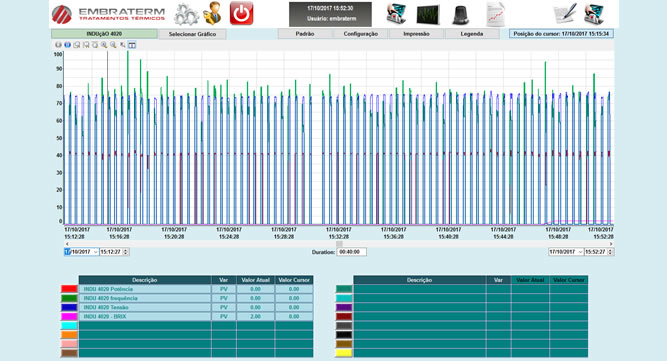Click the user with key icon
The height and width of the screenshot is (361, 667).
point(212,13)
